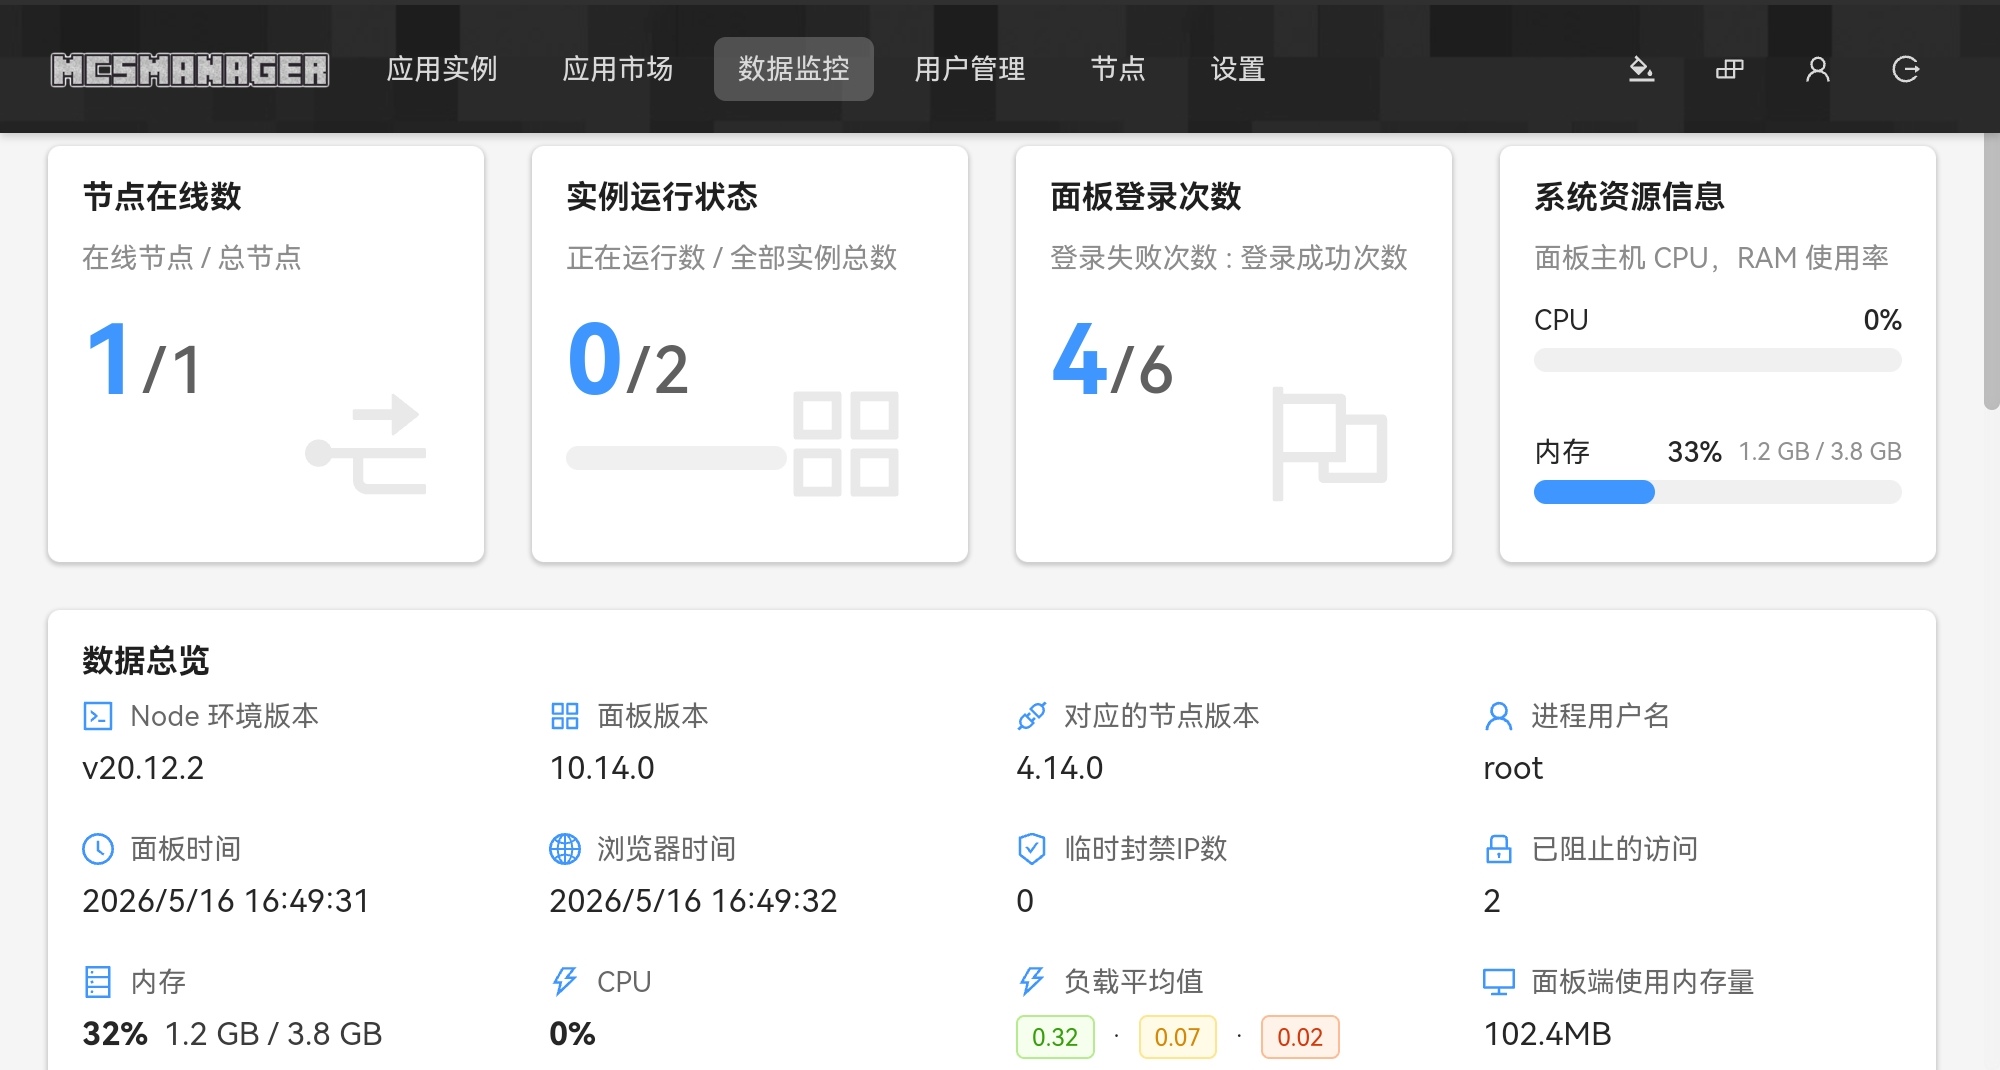
Task: Click the 面板端使用内存量 monitor icon
Action: point(1498,982)
